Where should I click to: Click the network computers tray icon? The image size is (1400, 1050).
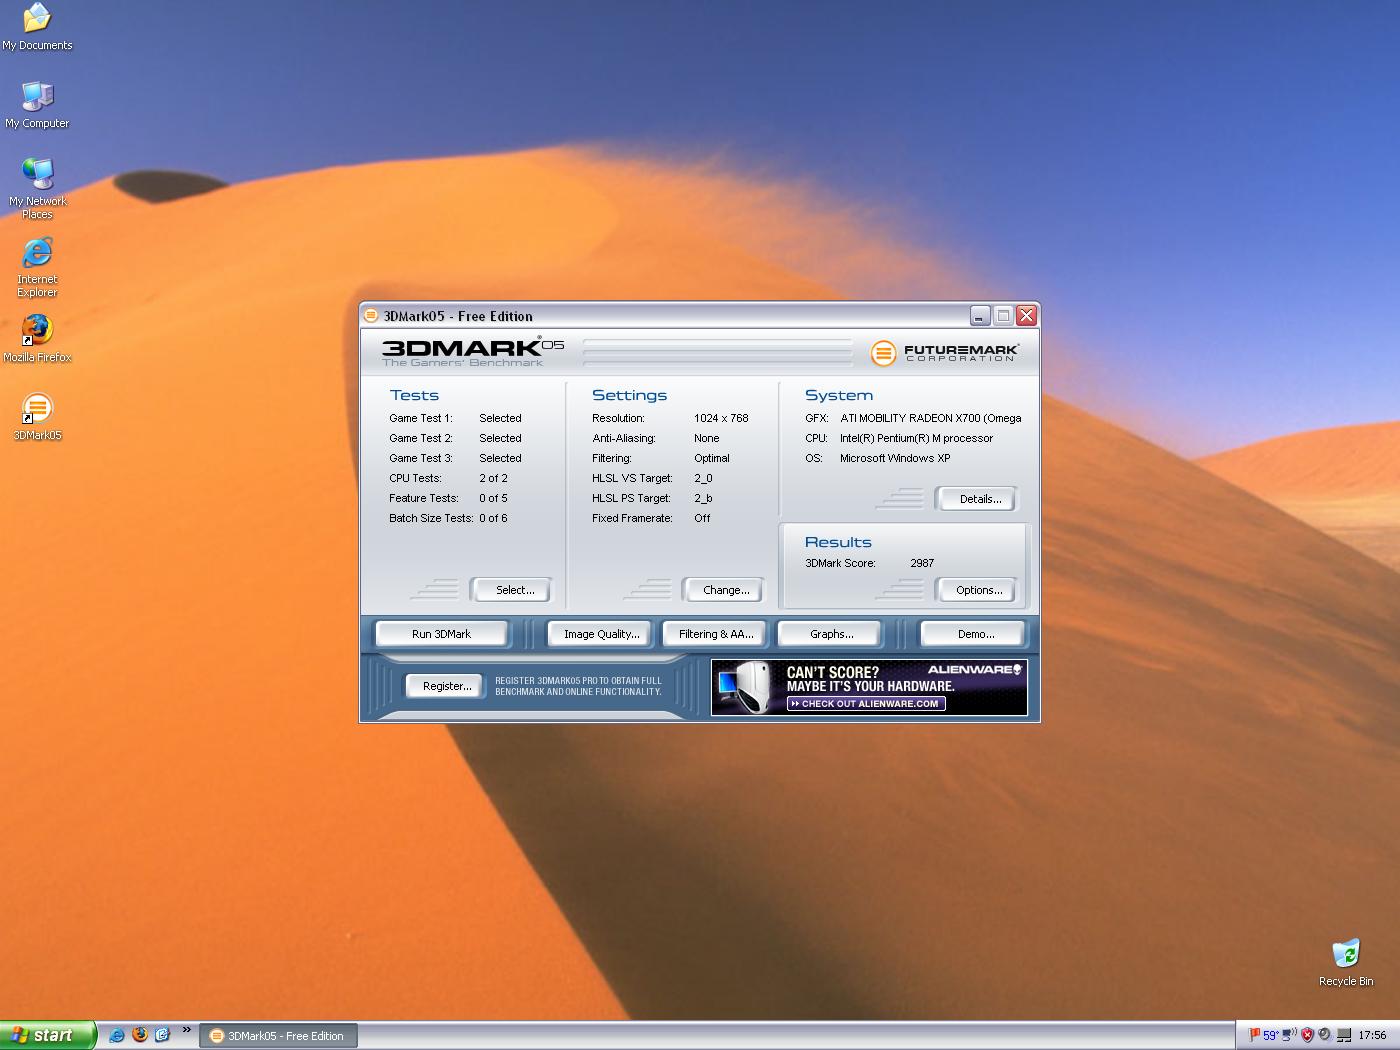point(1344,1035)
